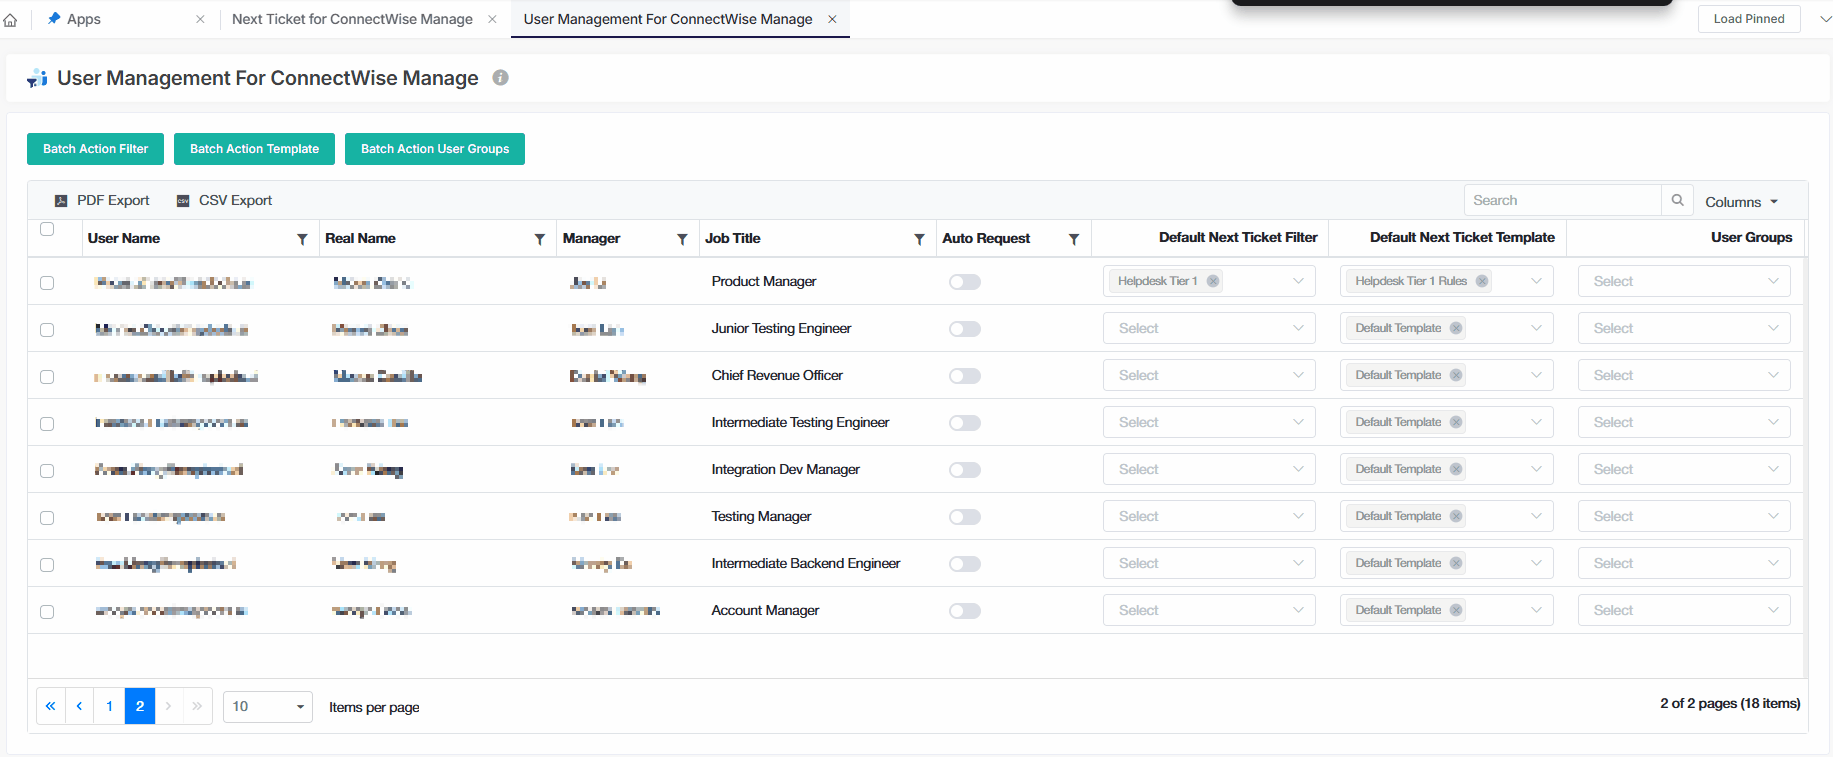
Task: Filter the User Name column
Action: click(x=302, y=239)
